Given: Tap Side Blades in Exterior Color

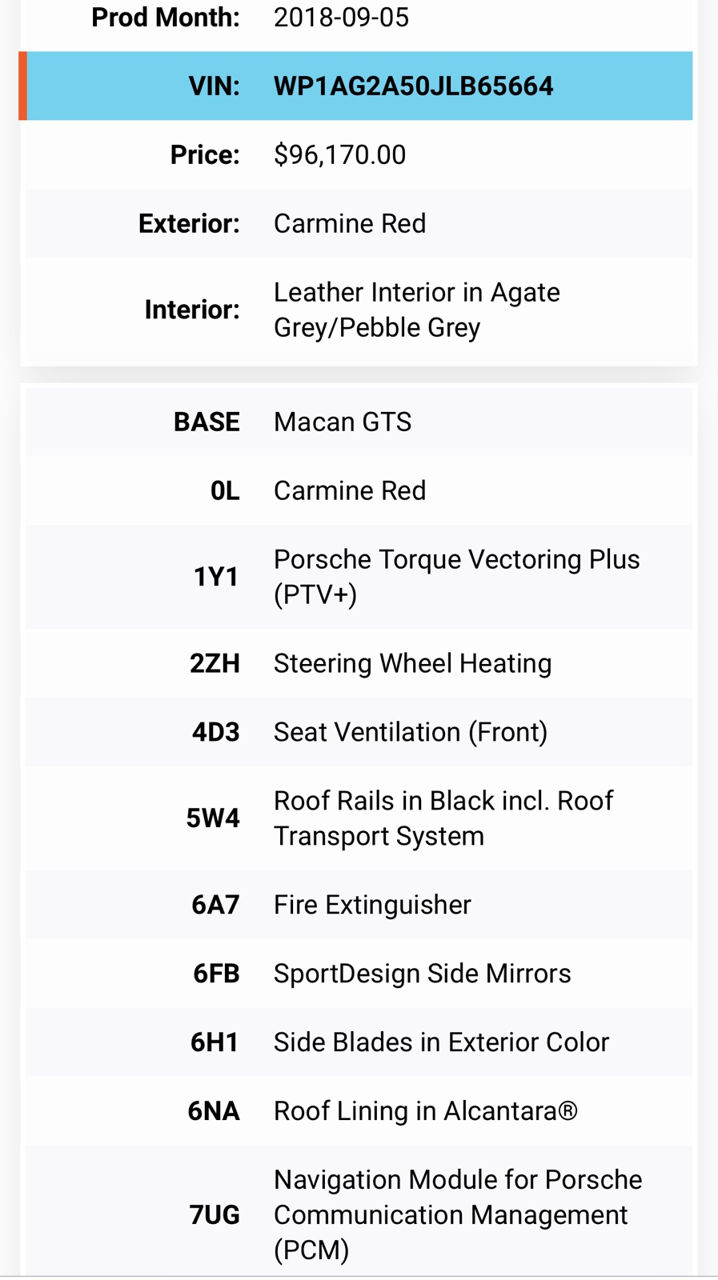Looking at the screenshot, I should (441, 1042).
